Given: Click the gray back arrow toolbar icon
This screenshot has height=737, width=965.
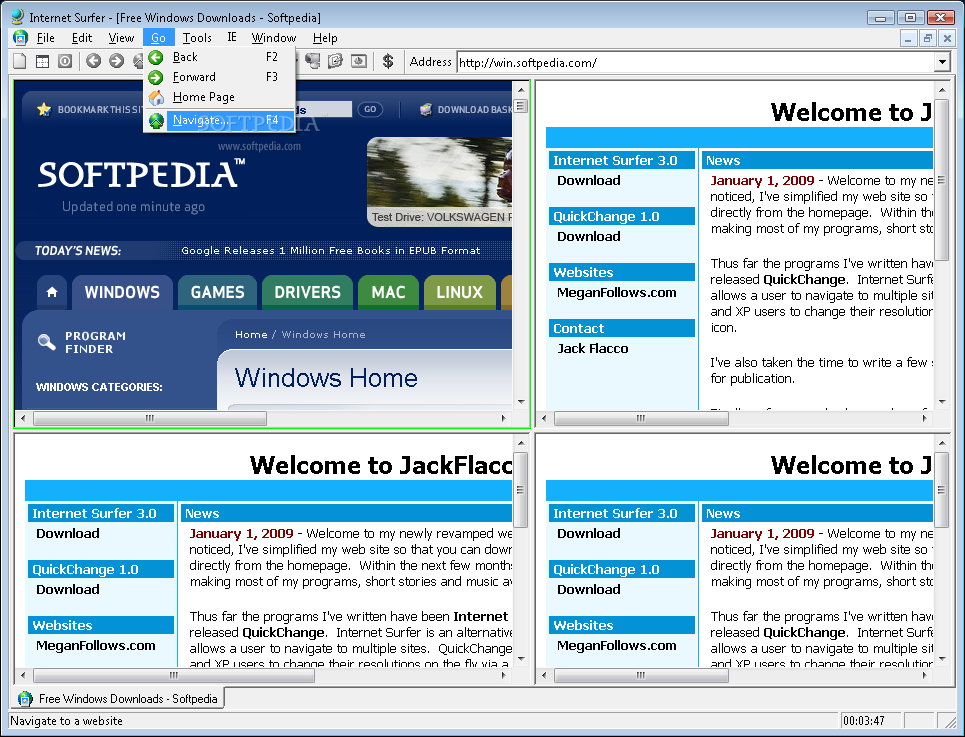Looking at the screenshot, I should 93,61.
